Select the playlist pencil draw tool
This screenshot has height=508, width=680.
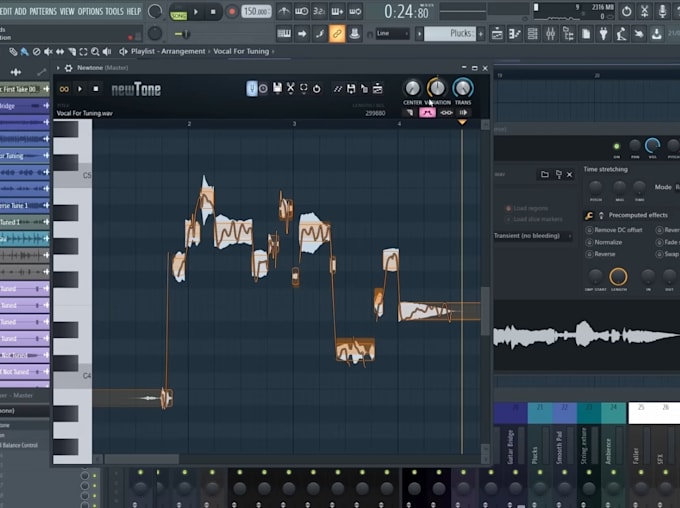pyautogui.click(x=13, y=52)
